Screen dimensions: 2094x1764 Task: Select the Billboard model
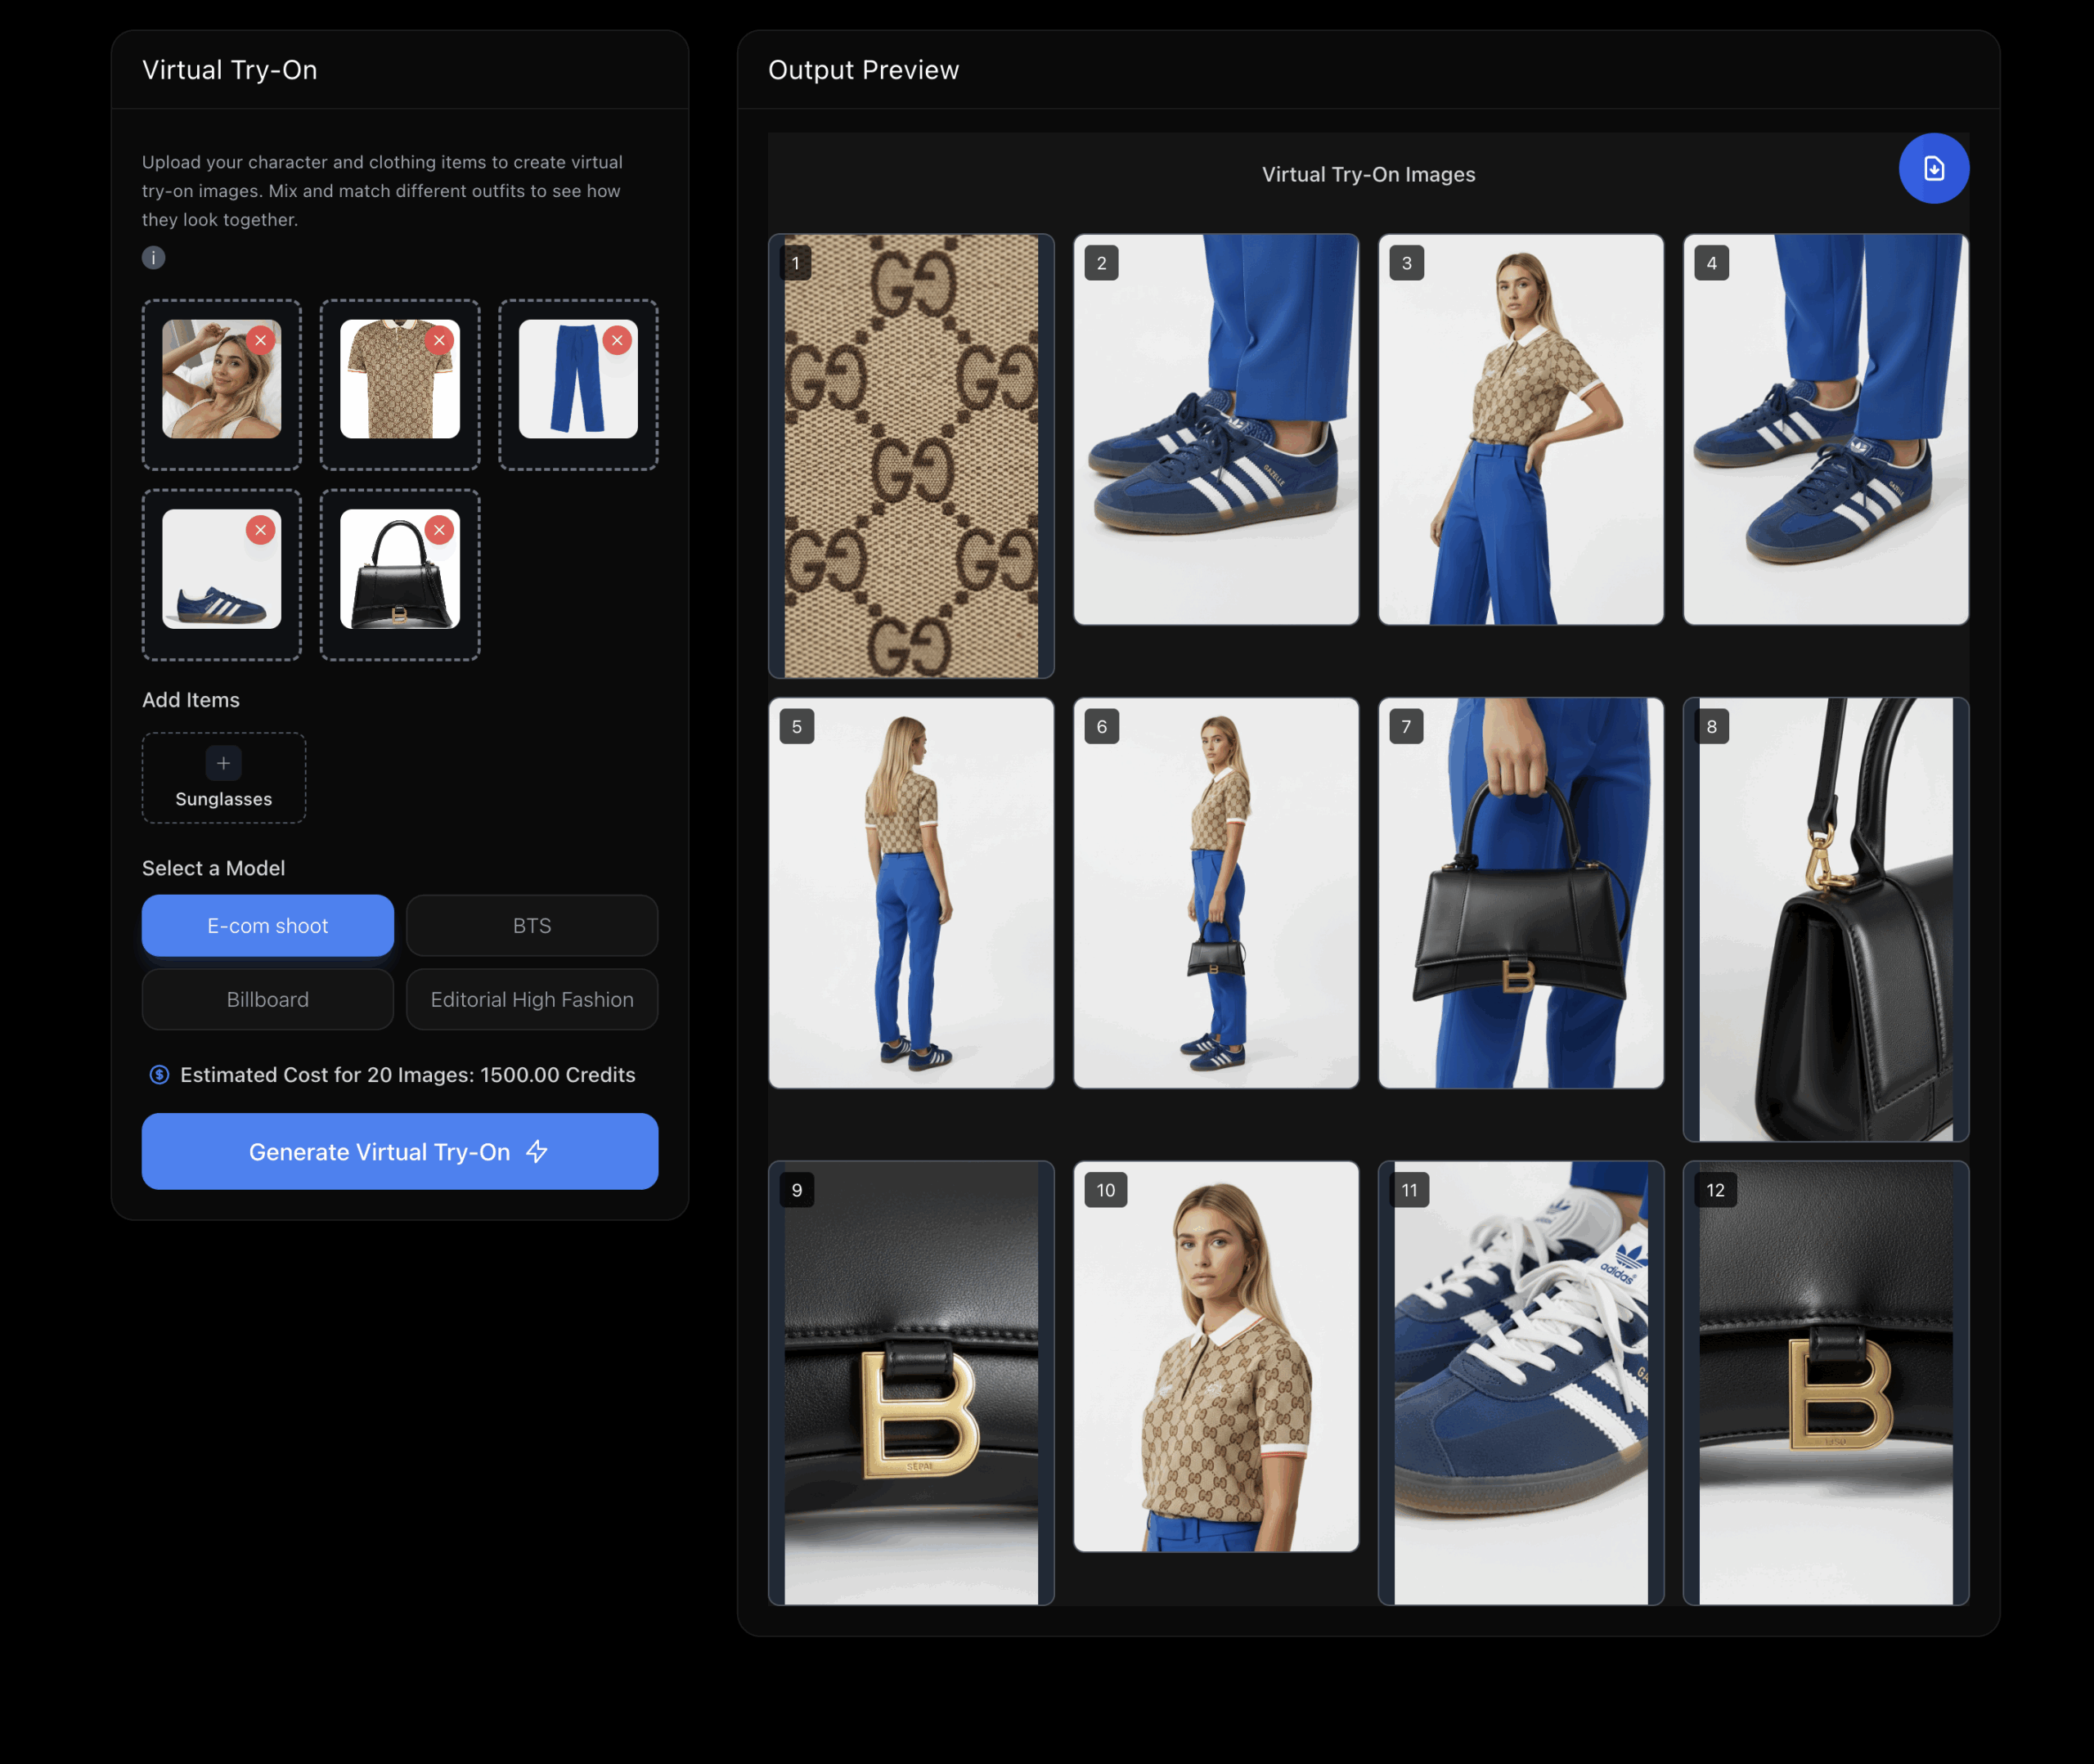click(x=268, y=1000)
